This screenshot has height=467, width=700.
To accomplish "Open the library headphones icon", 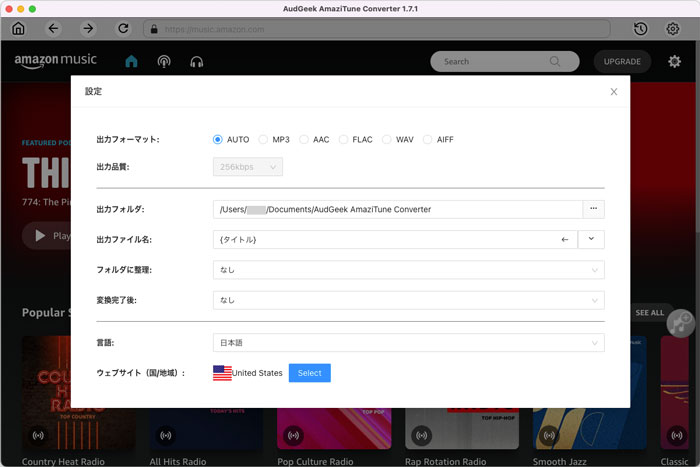I will (x=196, y=62).
